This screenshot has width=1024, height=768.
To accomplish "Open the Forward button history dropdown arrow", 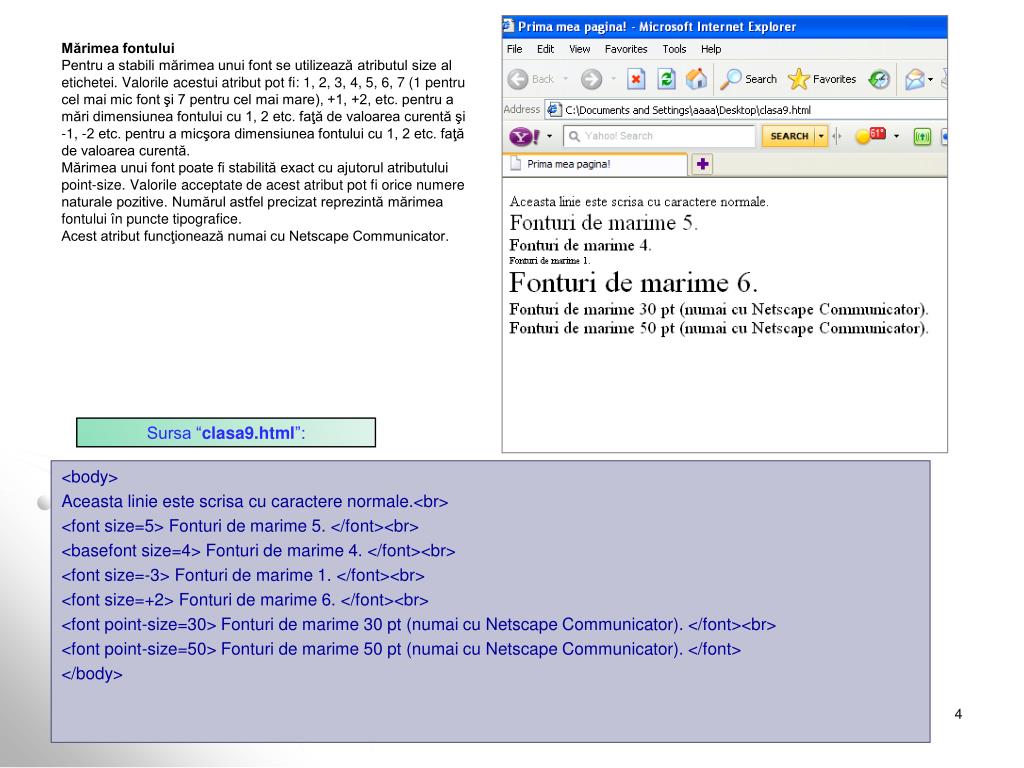I will pyautogui.click(x=613, y=79).
